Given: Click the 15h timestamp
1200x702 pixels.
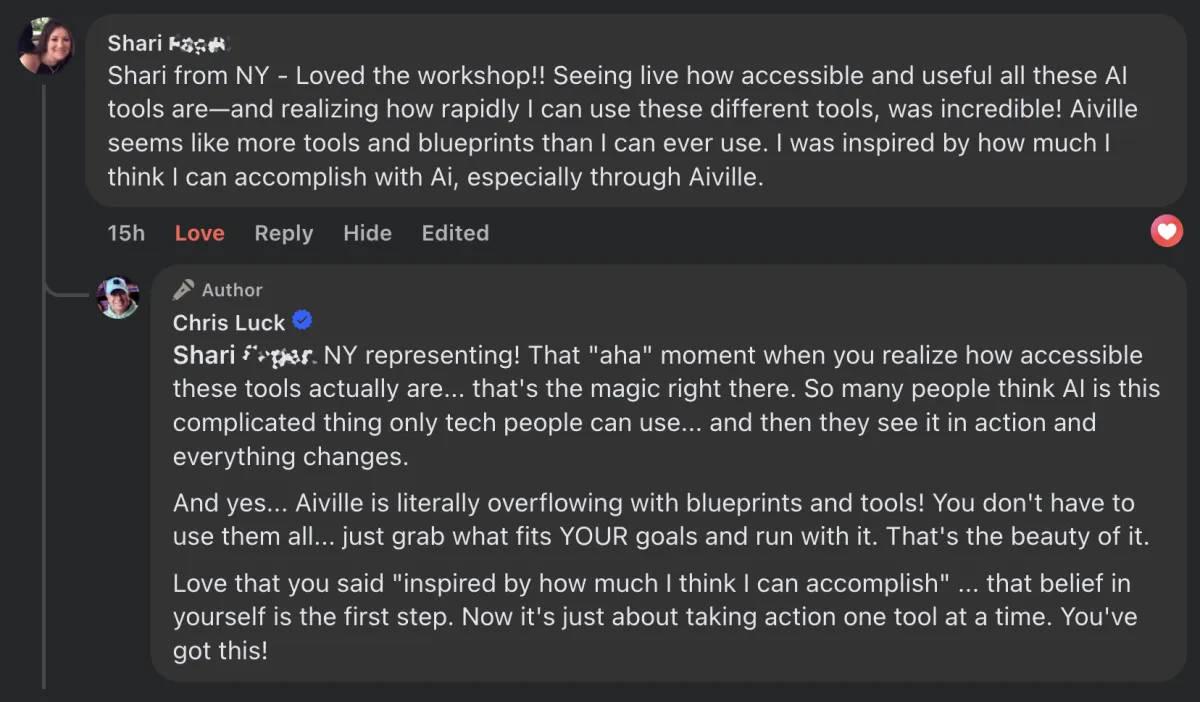Looking at the screenshot, I should tap(126, 233).
